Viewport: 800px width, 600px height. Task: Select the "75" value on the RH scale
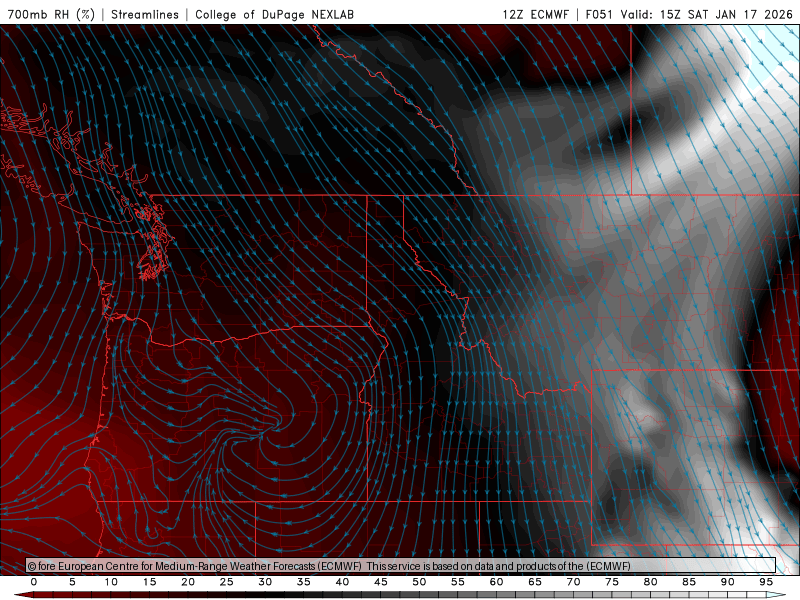click(x=612, y=582)
